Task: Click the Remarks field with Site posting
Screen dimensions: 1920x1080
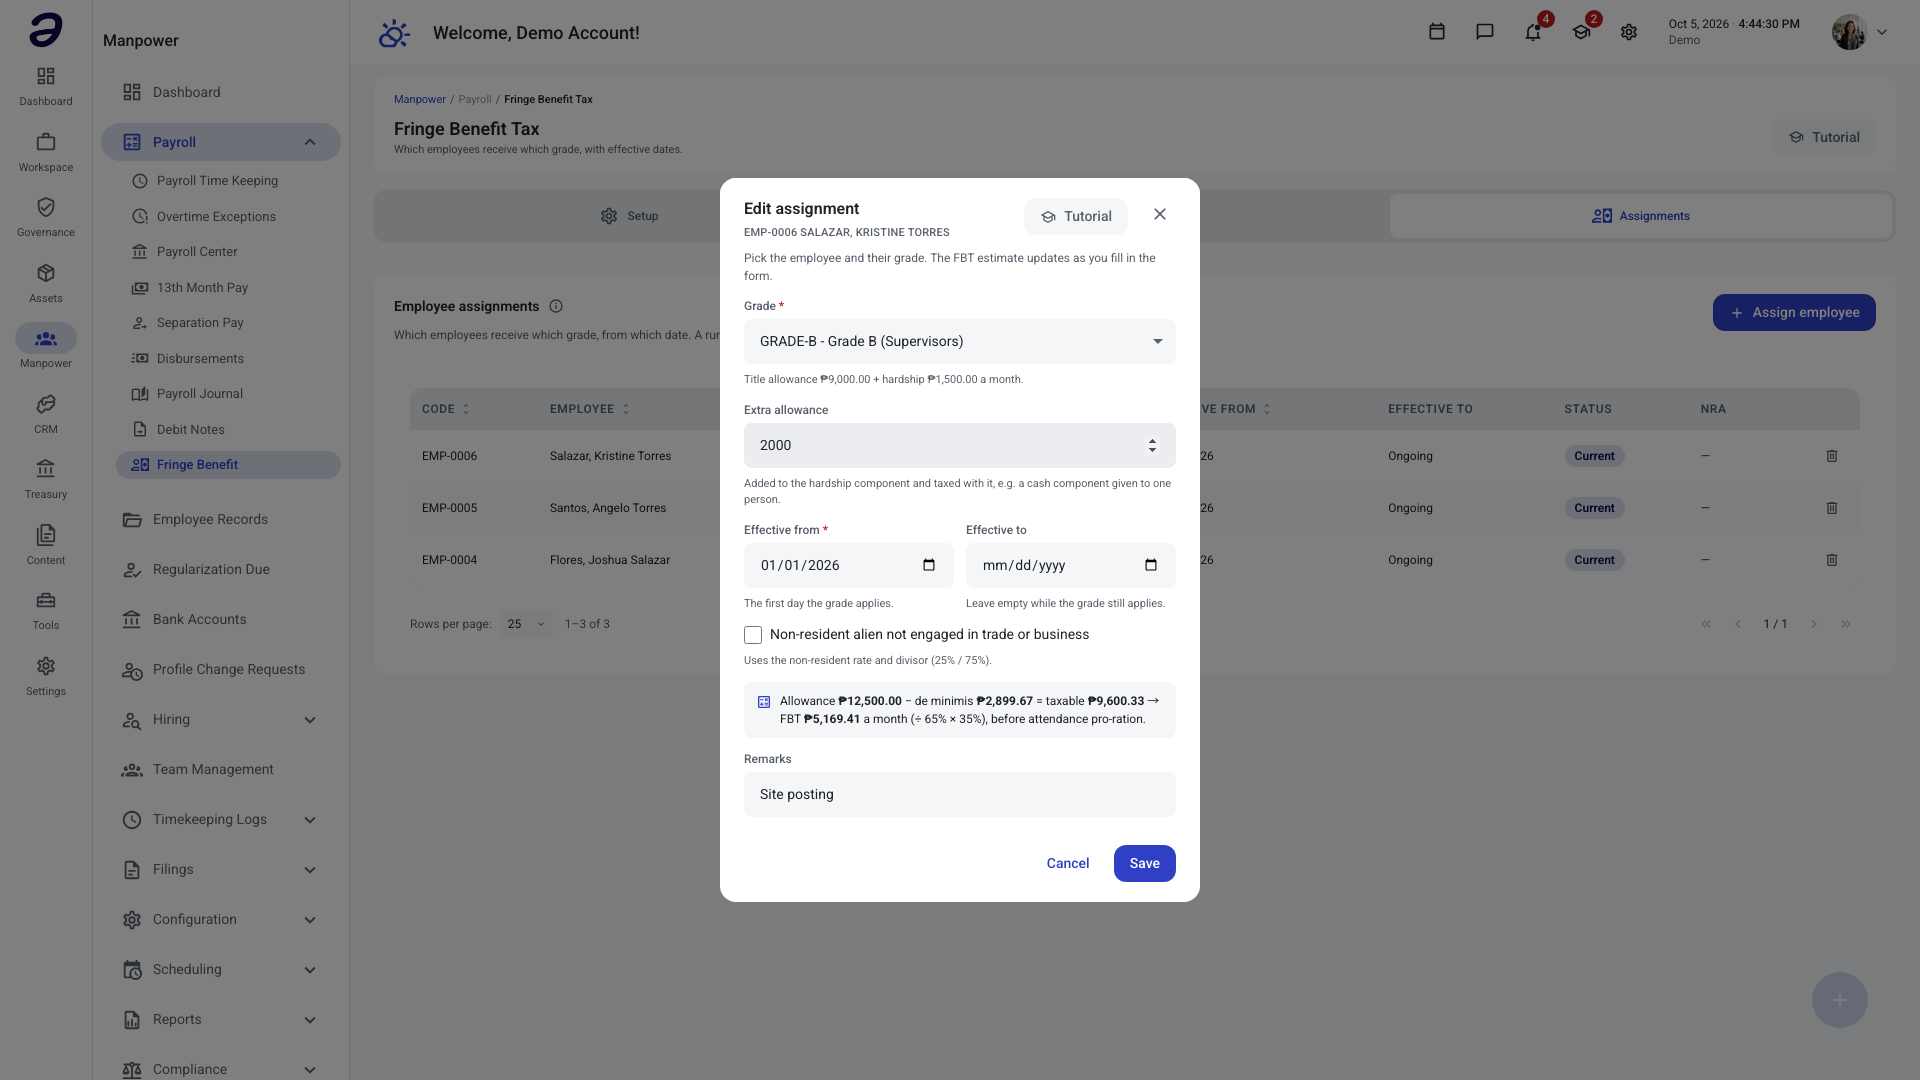Action: (x=960, y=794)
